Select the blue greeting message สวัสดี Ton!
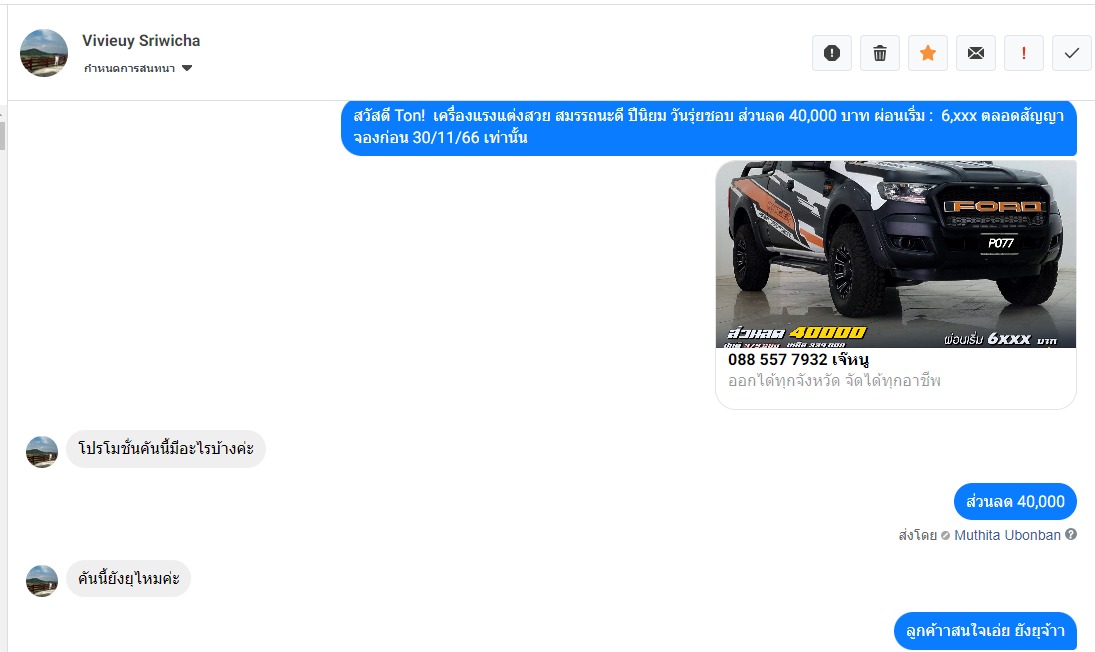The image size is (1095, 652). [x=709, y=127]
